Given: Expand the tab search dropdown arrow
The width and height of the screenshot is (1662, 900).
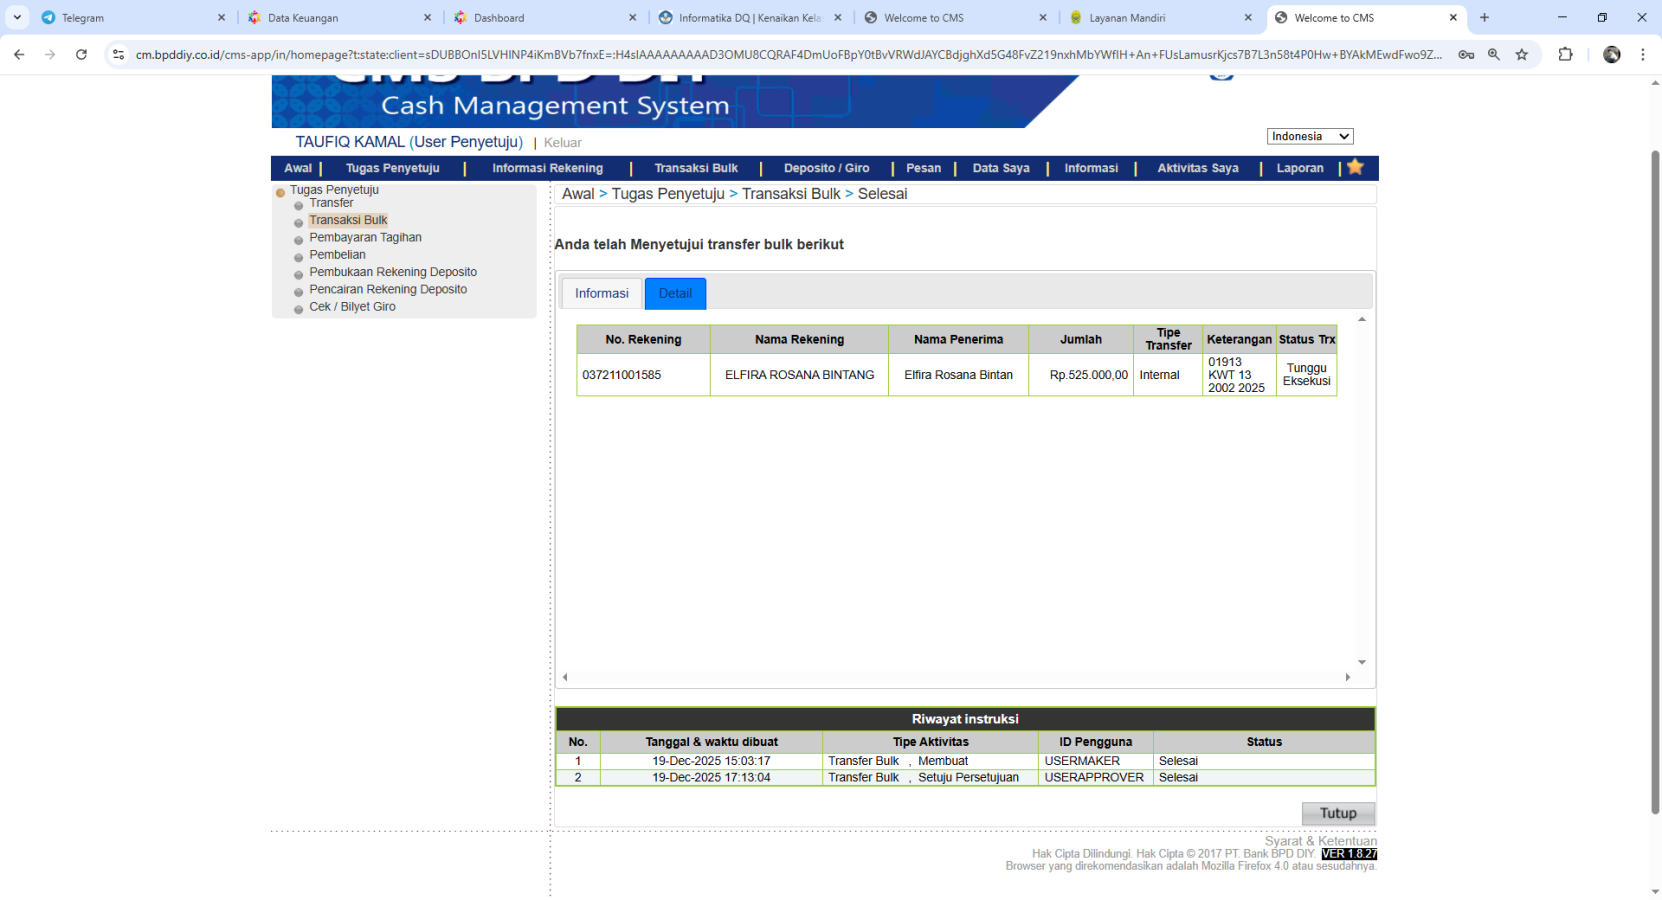Looking at the screenshot, I should tap(17, 18).
